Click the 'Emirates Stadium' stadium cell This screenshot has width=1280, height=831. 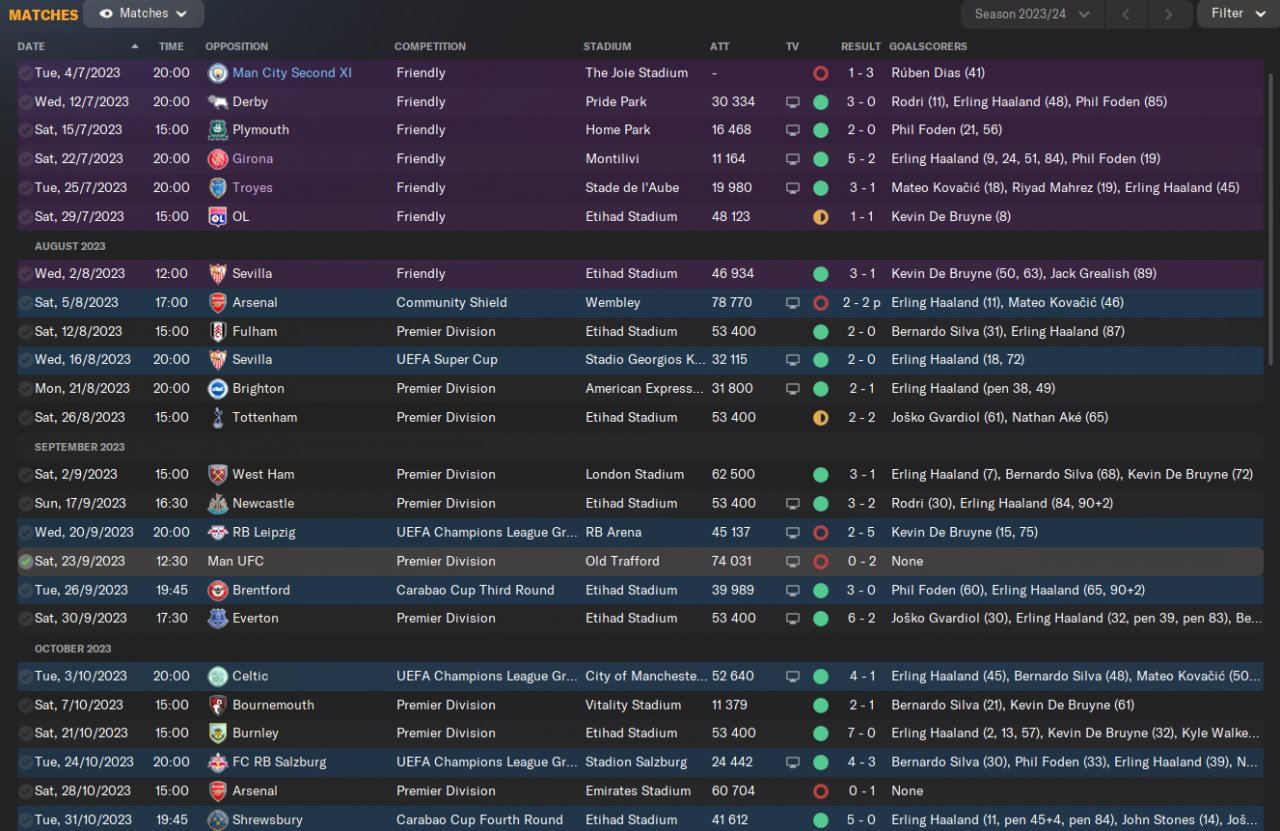click(x=638, y=791)
